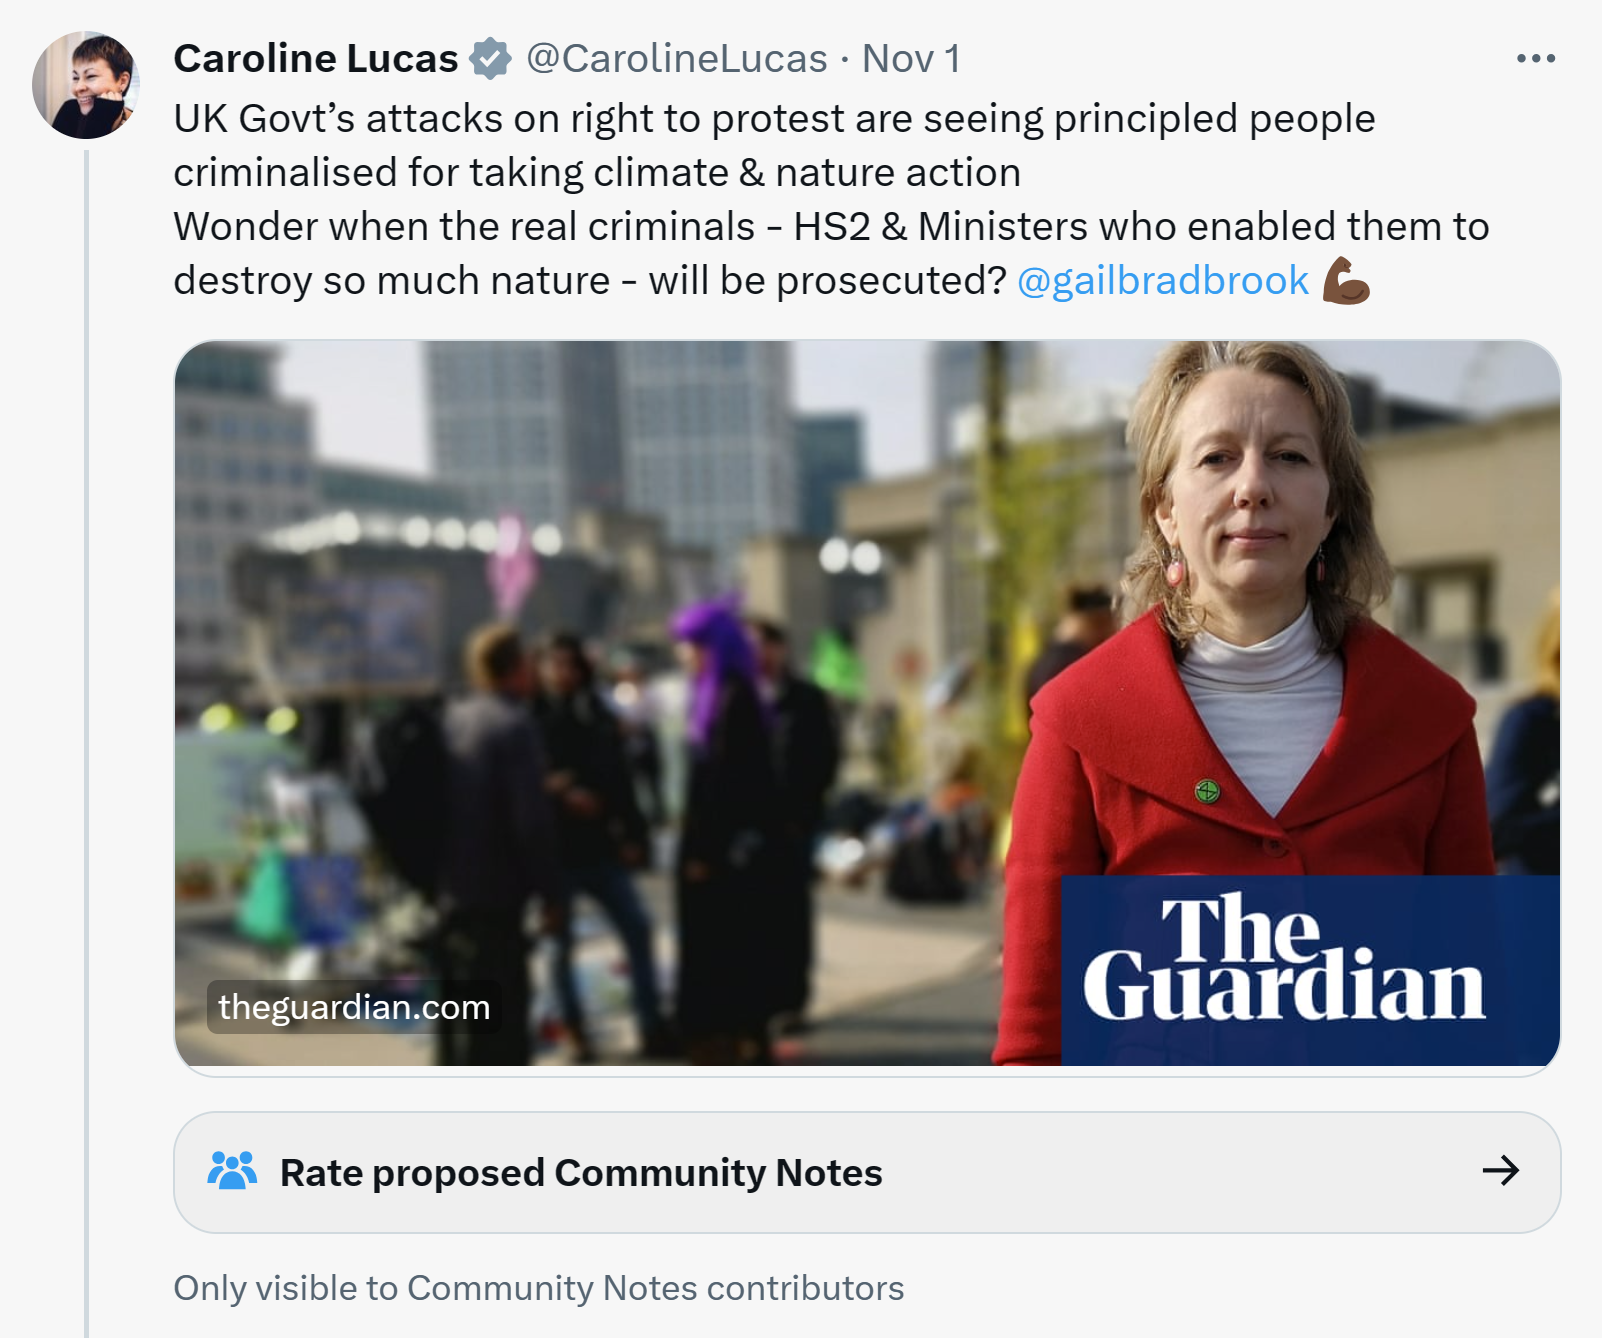Viewport: 1602px width, 1338px height.
Task: Click the green badge on the red coat
Action: [x=1208, y=792]
